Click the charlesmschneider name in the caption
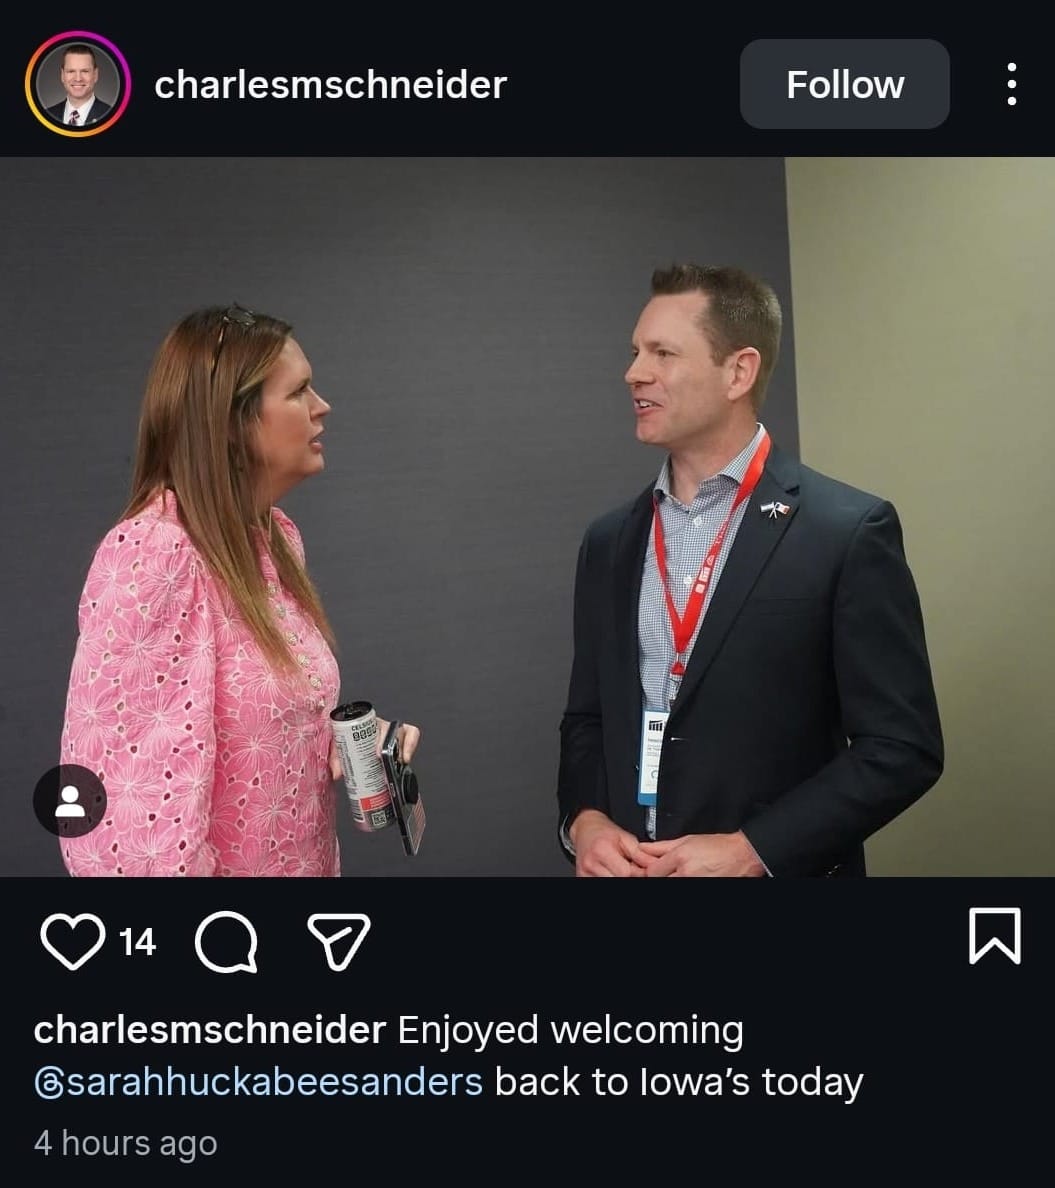Image resolution: width=1055 pixels, height=1188 pixels. 210,1030
